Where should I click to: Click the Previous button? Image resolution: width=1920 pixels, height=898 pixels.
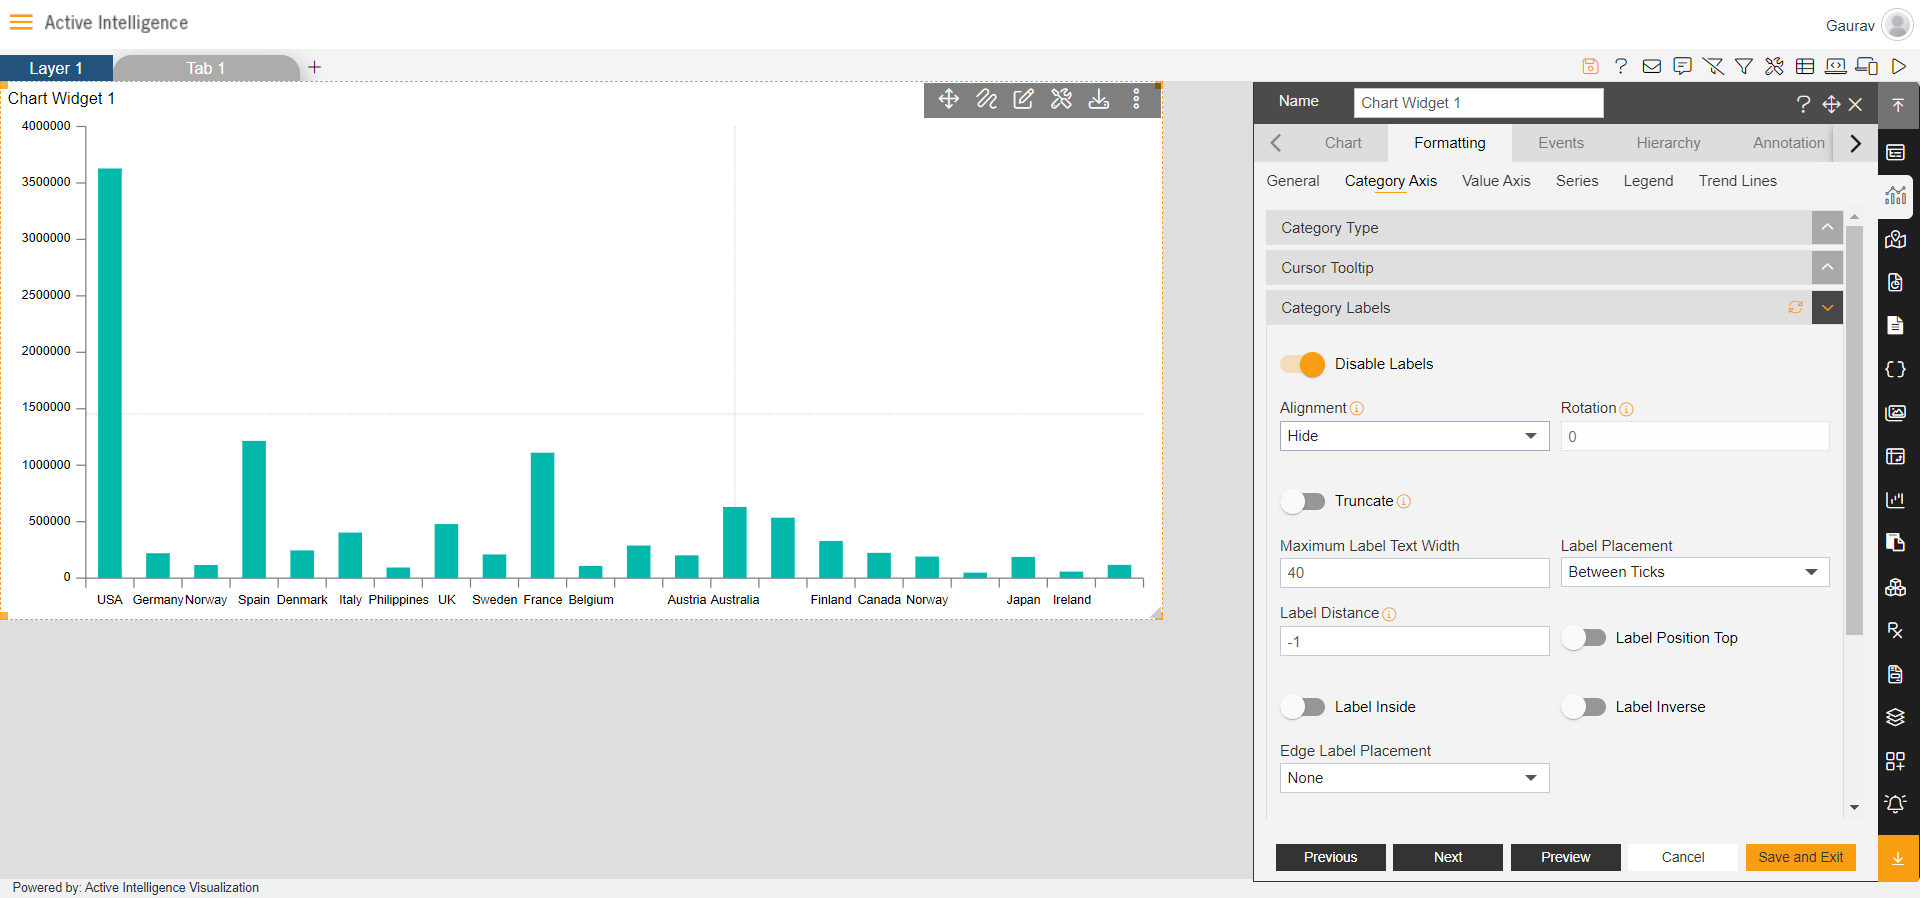point(1330,857)
